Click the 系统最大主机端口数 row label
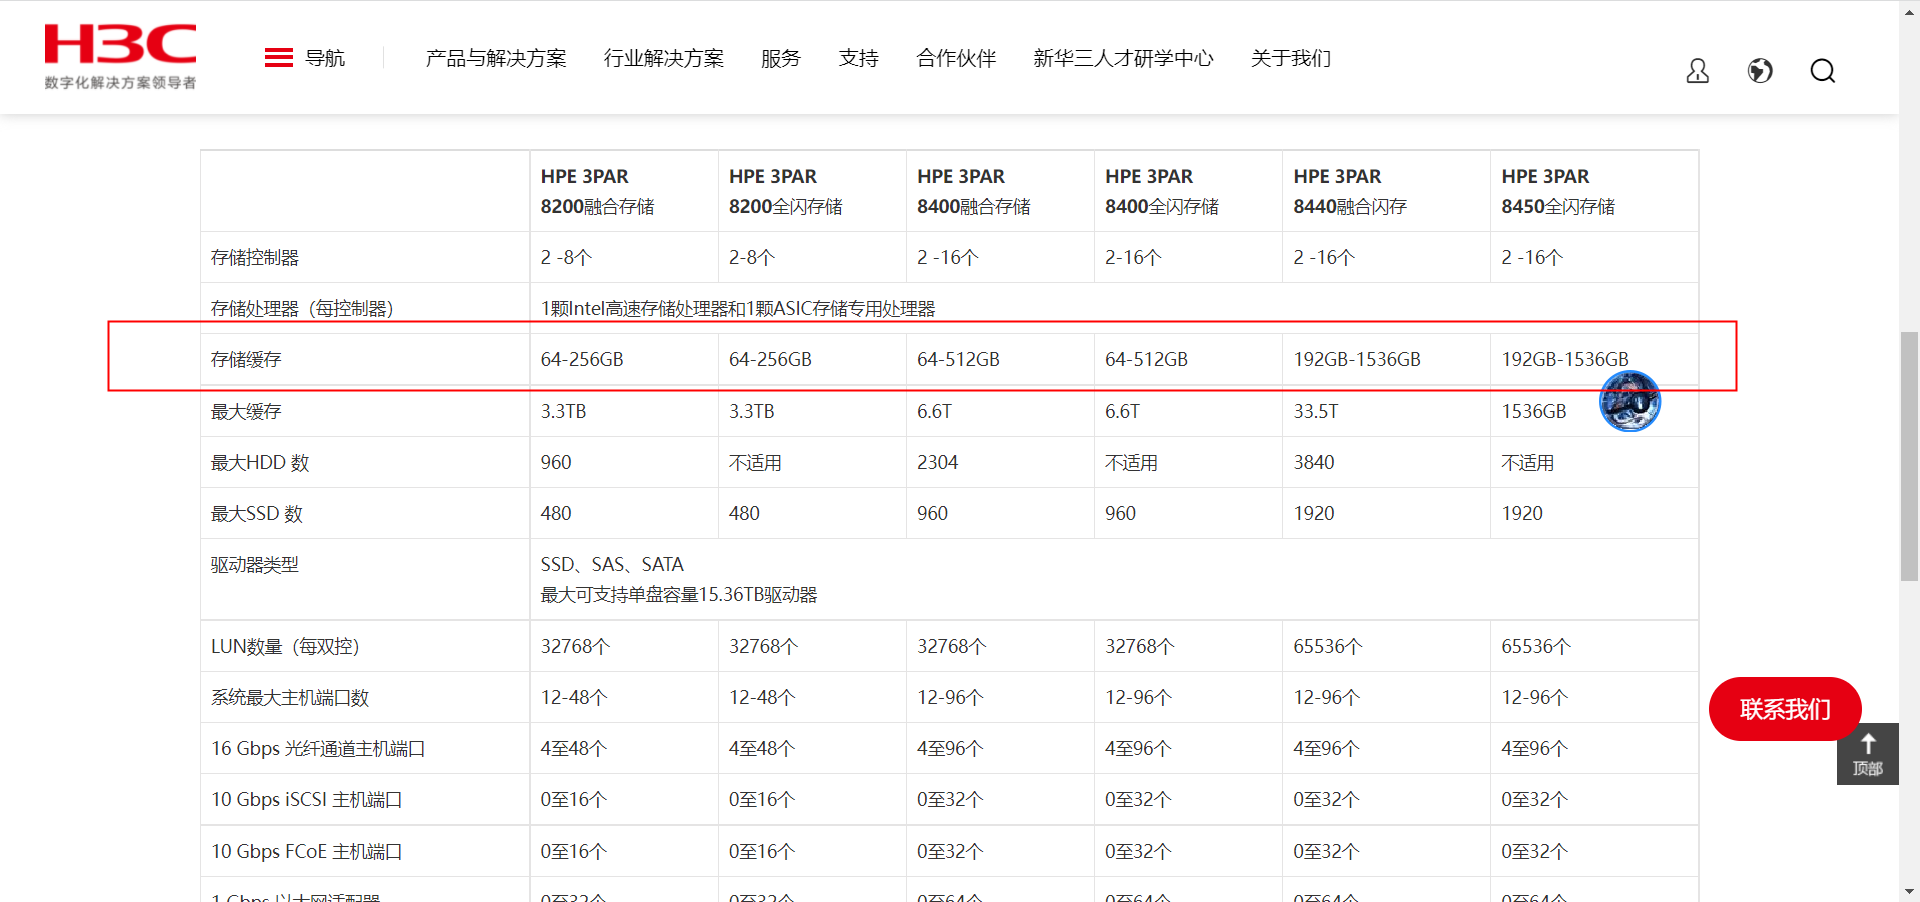 (289, 697)
